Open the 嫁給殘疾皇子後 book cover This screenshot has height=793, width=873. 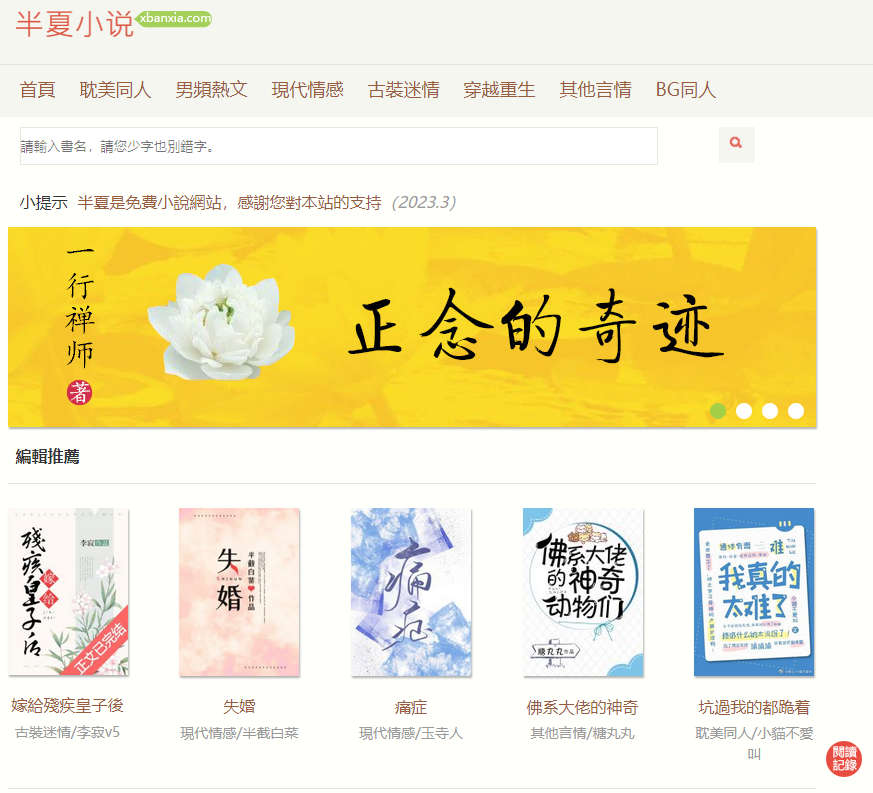point(68,592)
